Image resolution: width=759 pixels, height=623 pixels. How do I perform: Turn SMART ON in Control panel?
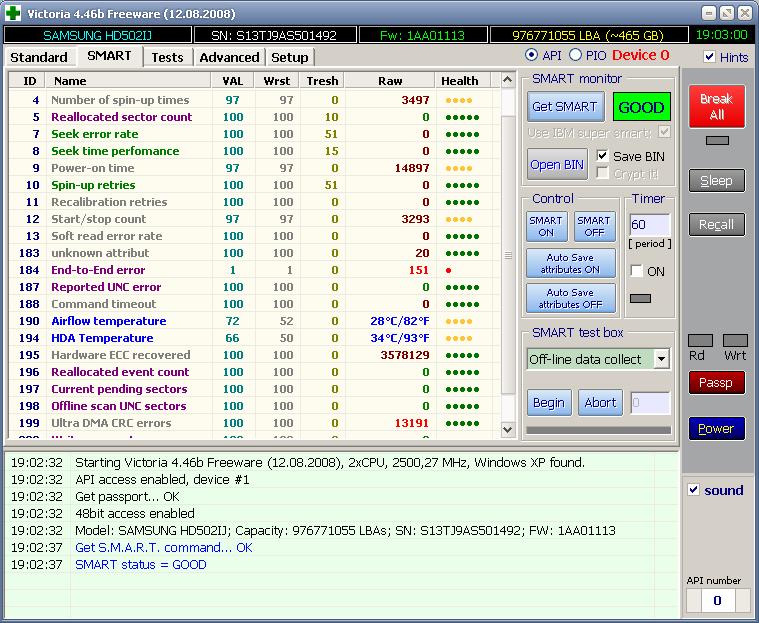(x=546, y=227)
